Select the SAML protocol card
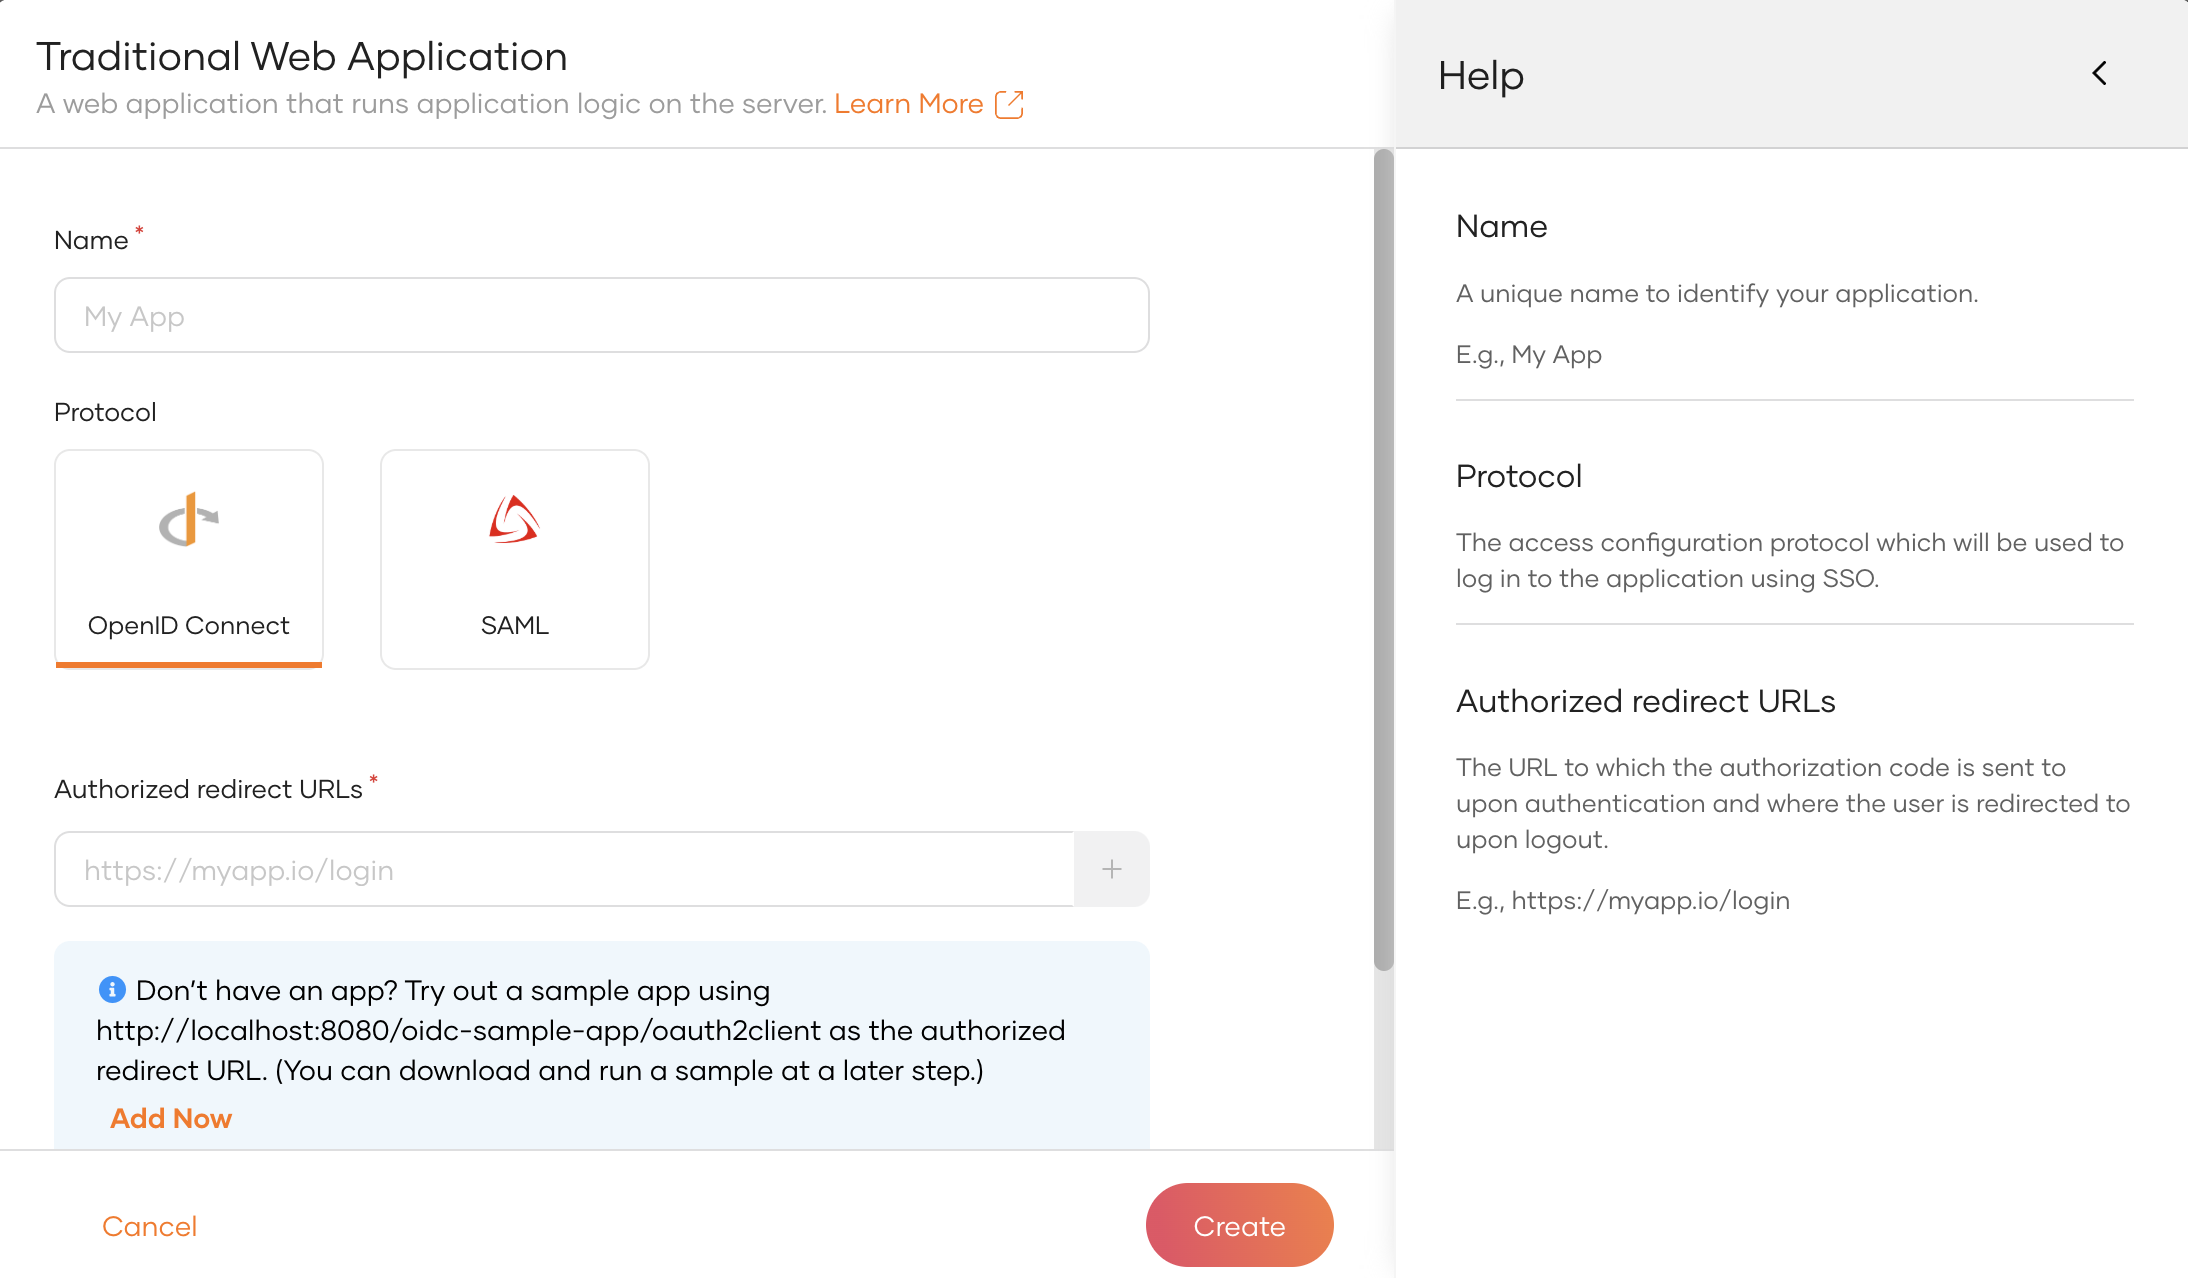 tap(513, 558)
